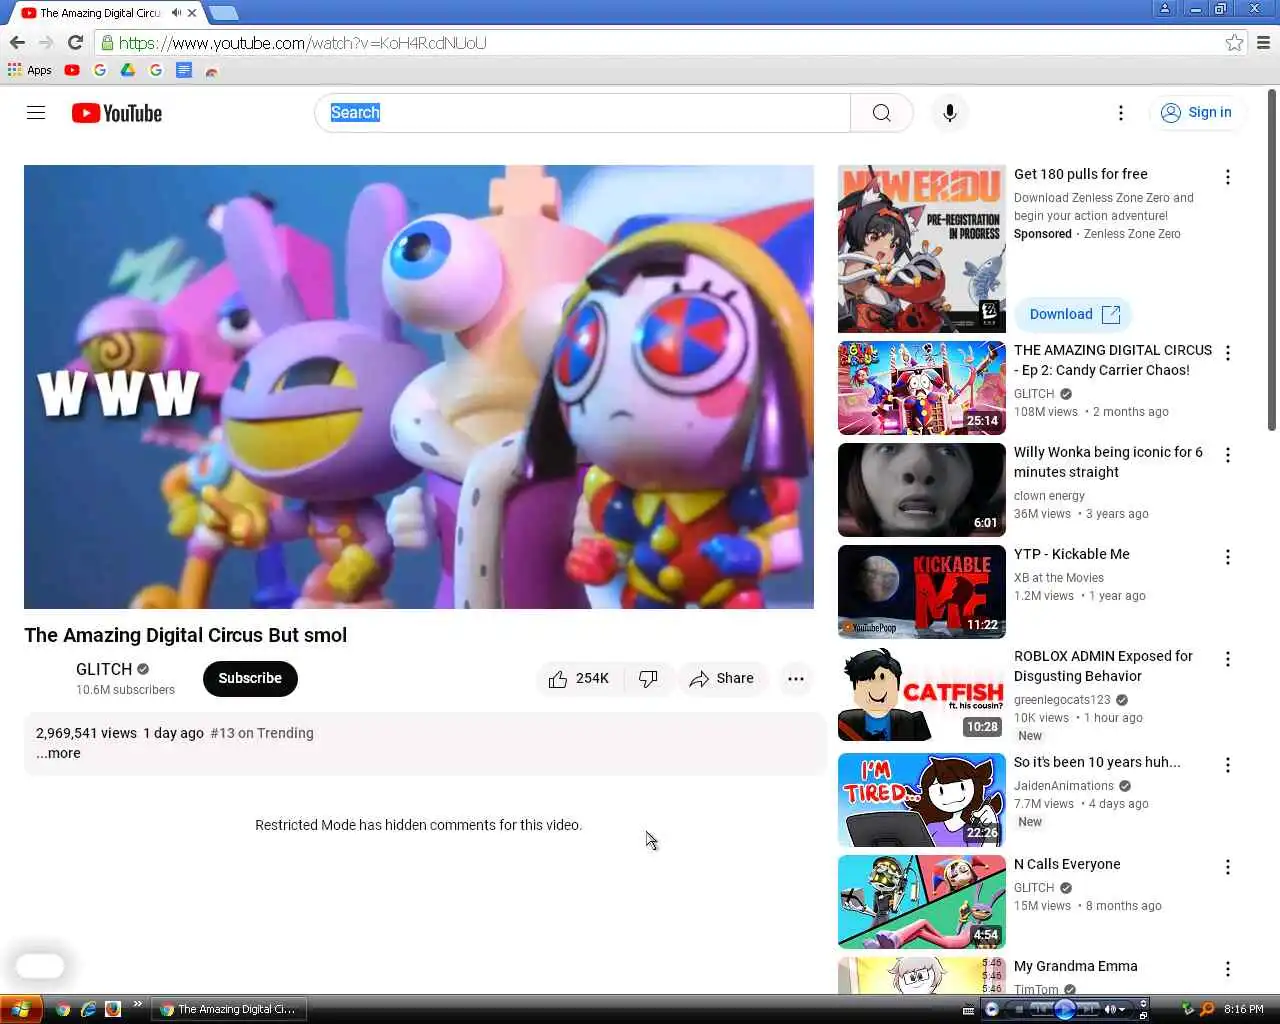
Task: Click the Windows Start button
Action: (21, 1009)
